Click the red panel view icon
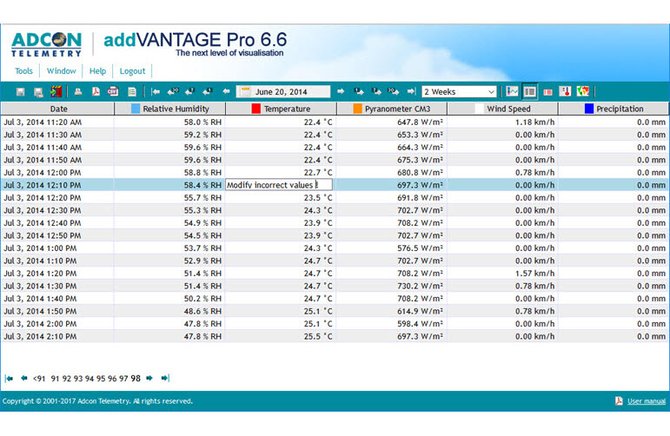Image resolution: width=670 pixels, height=436 pixels. [x=547, y=92]
